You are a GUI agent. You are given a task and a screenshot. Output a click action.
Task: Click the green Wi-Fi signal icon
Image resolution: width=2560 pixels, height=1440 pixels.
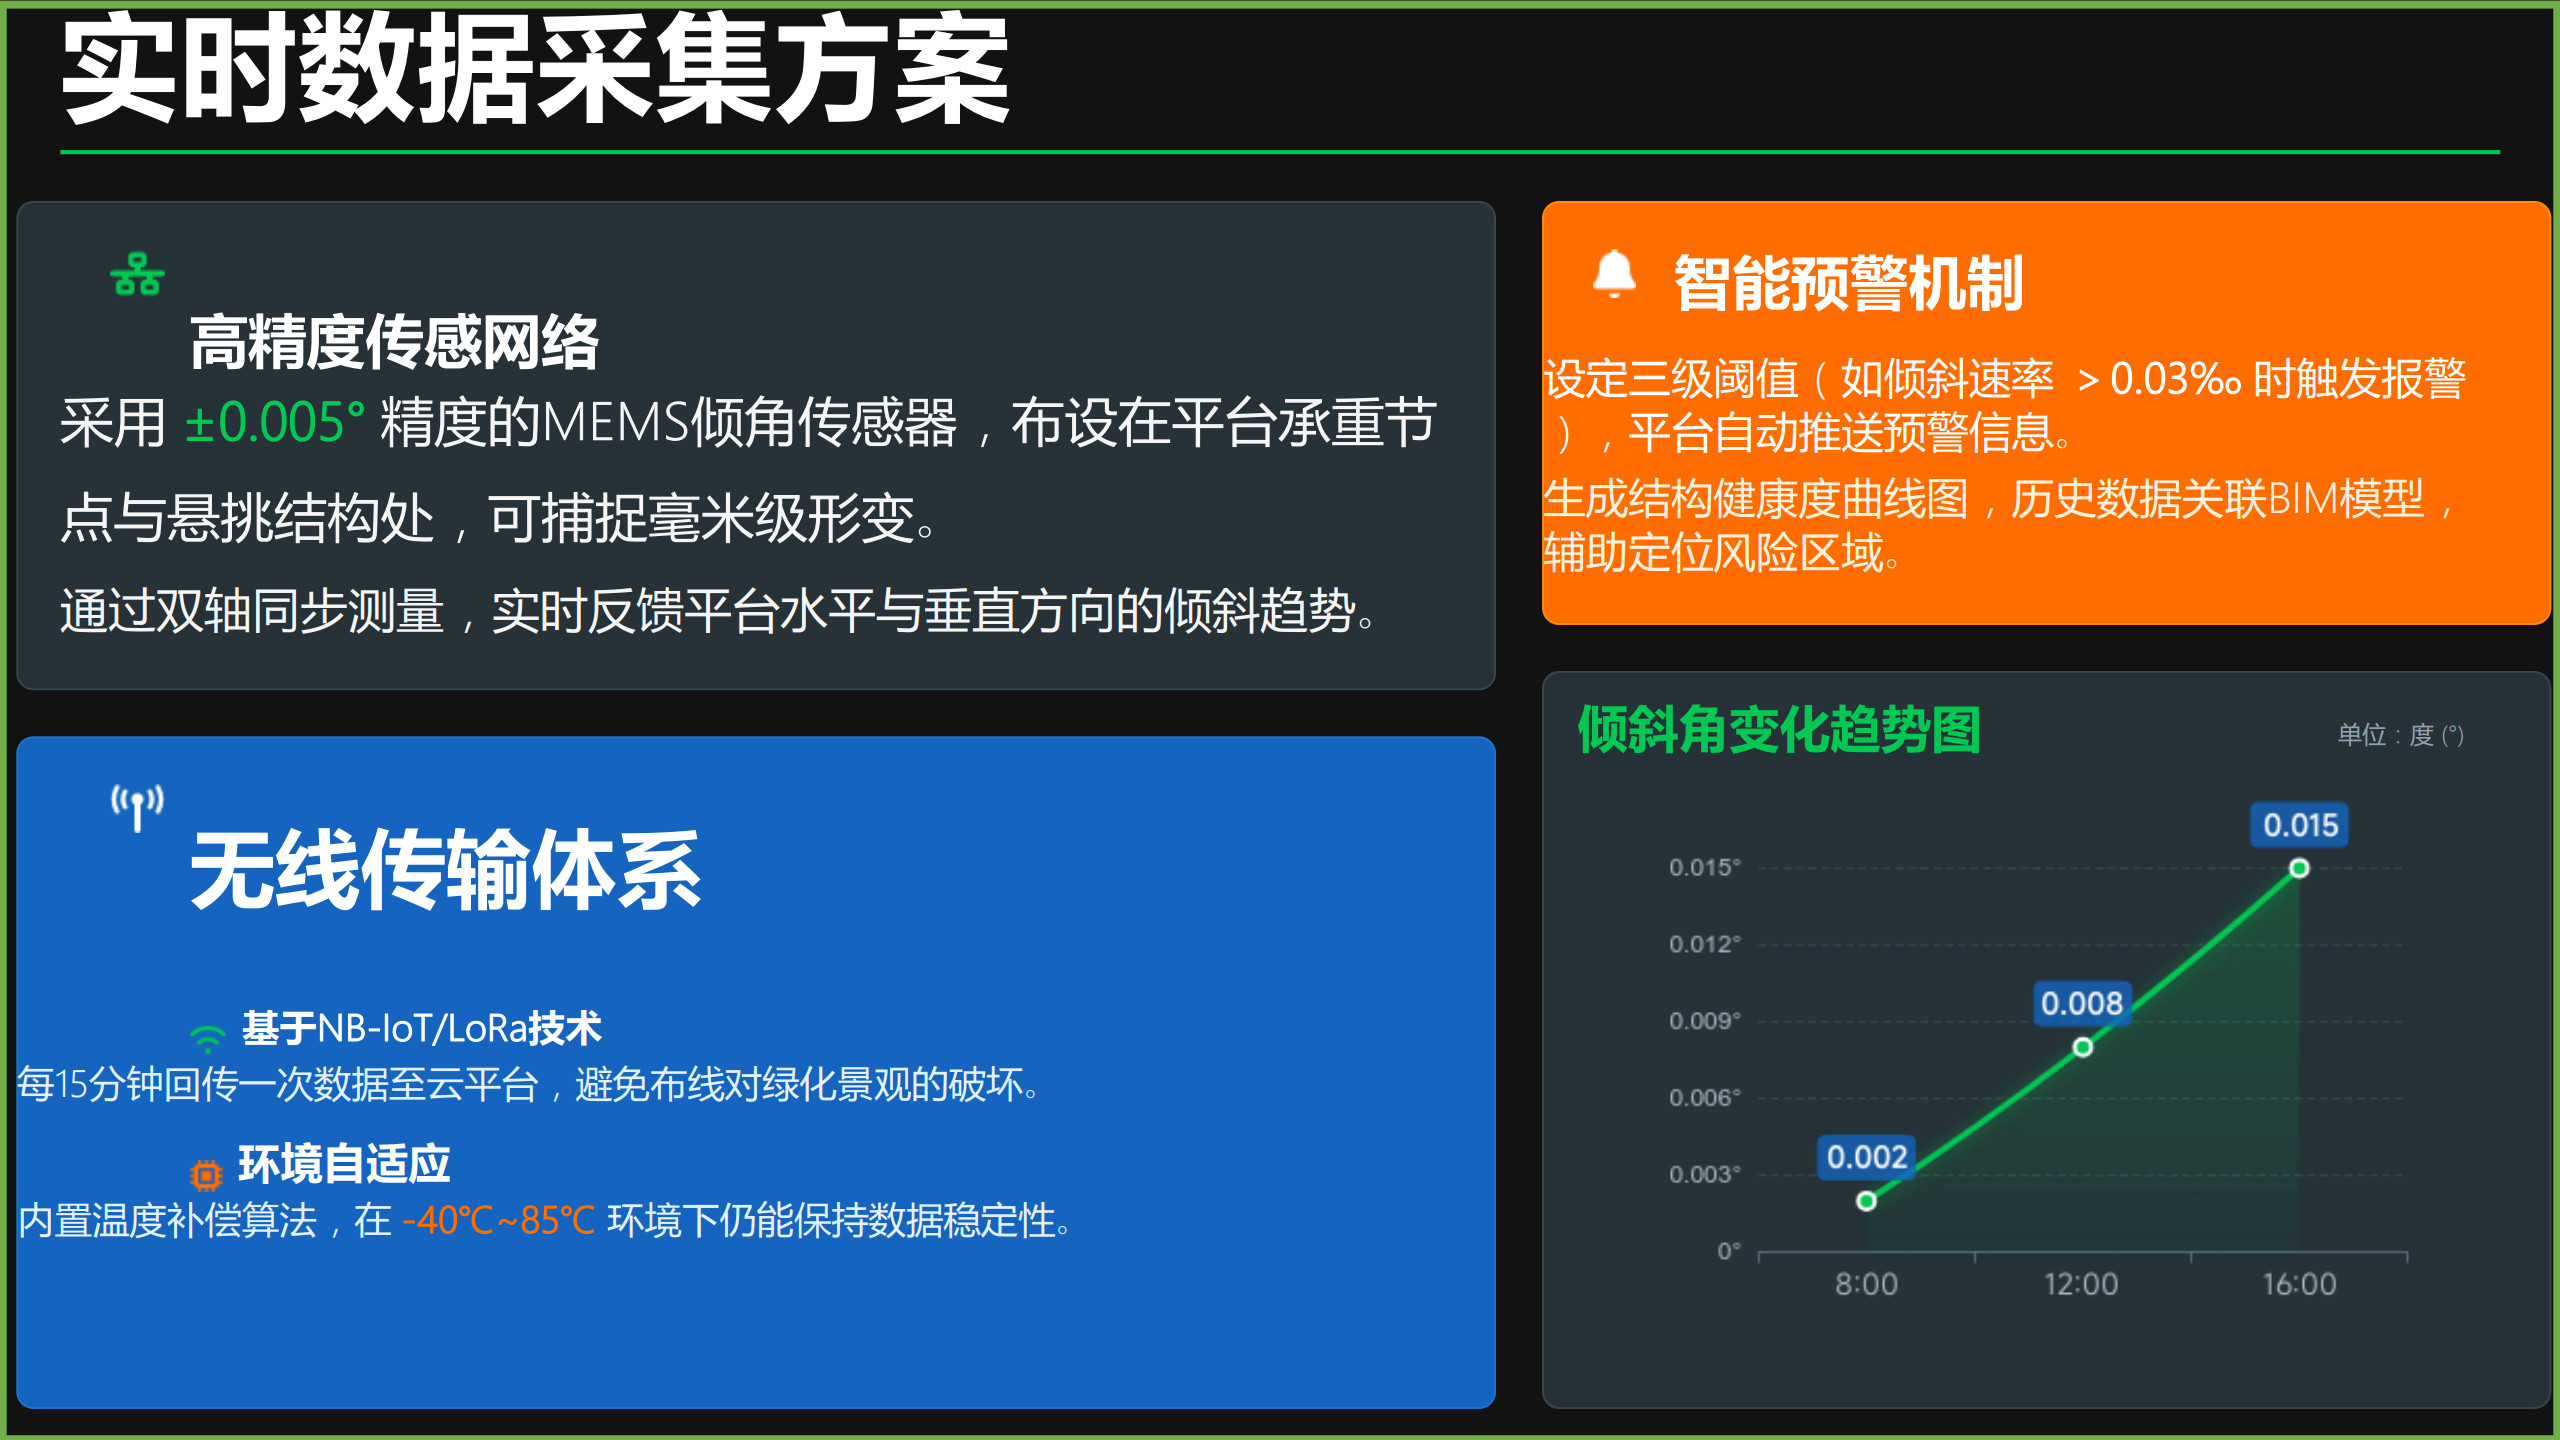208,1038
